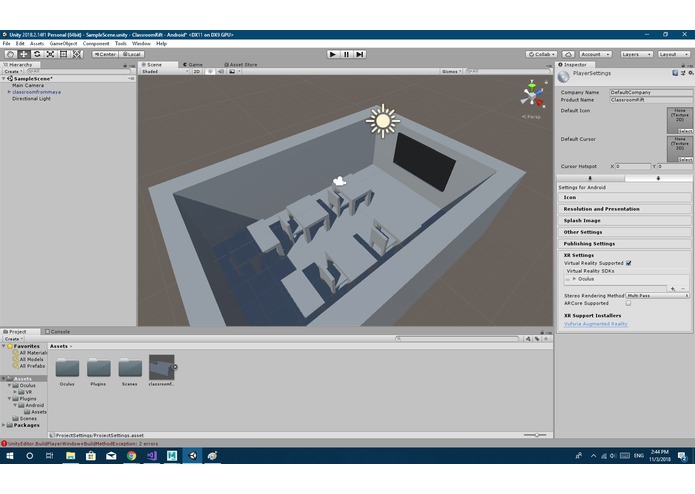Expand the Oculus SDK entry
The height and width of the screenshot is (494, 695).
(x=574, y=279)
